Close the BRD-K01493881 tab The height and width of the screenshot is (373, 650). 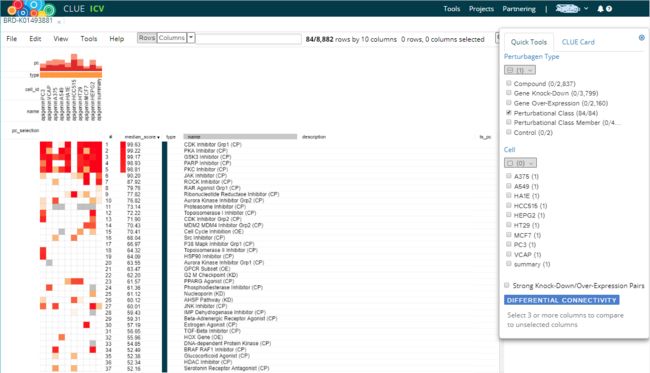(x=59, y=22)
